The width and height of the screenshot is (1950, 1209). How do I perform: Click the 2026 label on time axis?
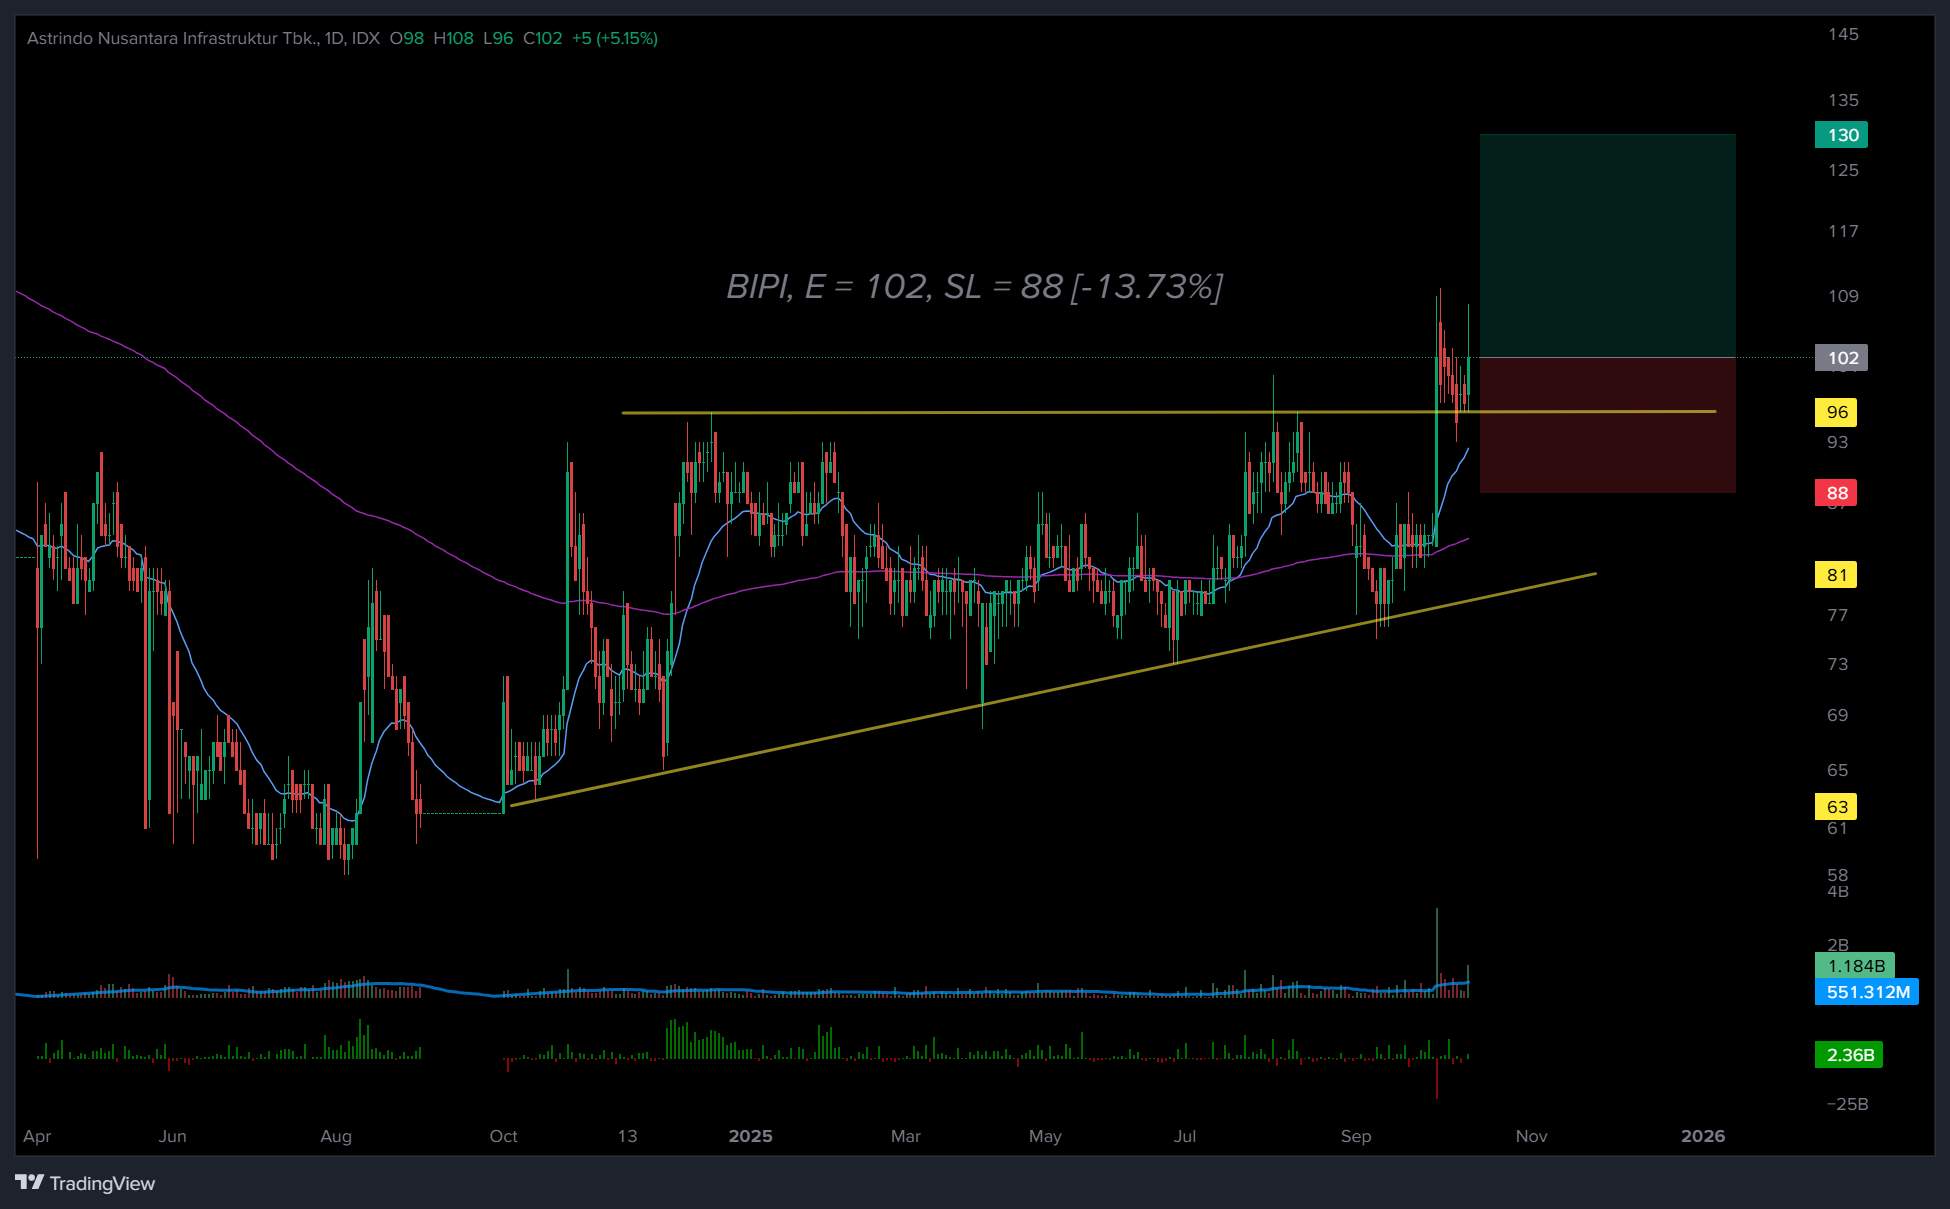click(1702, 1136)
